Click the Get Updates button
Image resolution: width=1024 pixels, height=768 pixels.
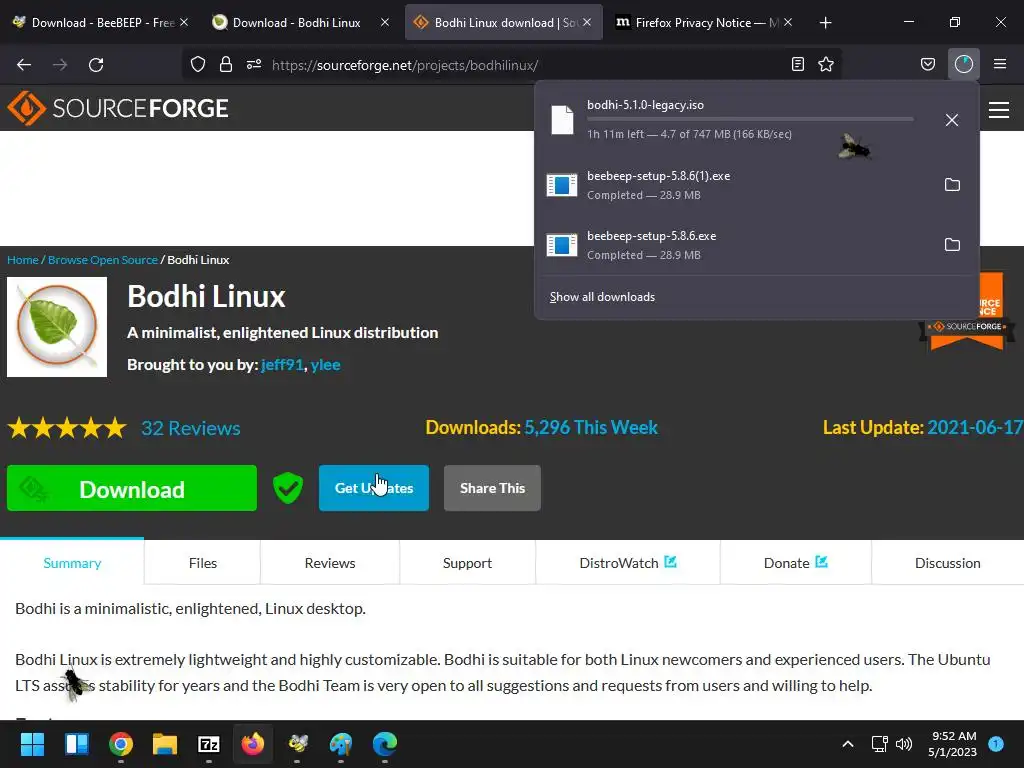click(374, 488)
